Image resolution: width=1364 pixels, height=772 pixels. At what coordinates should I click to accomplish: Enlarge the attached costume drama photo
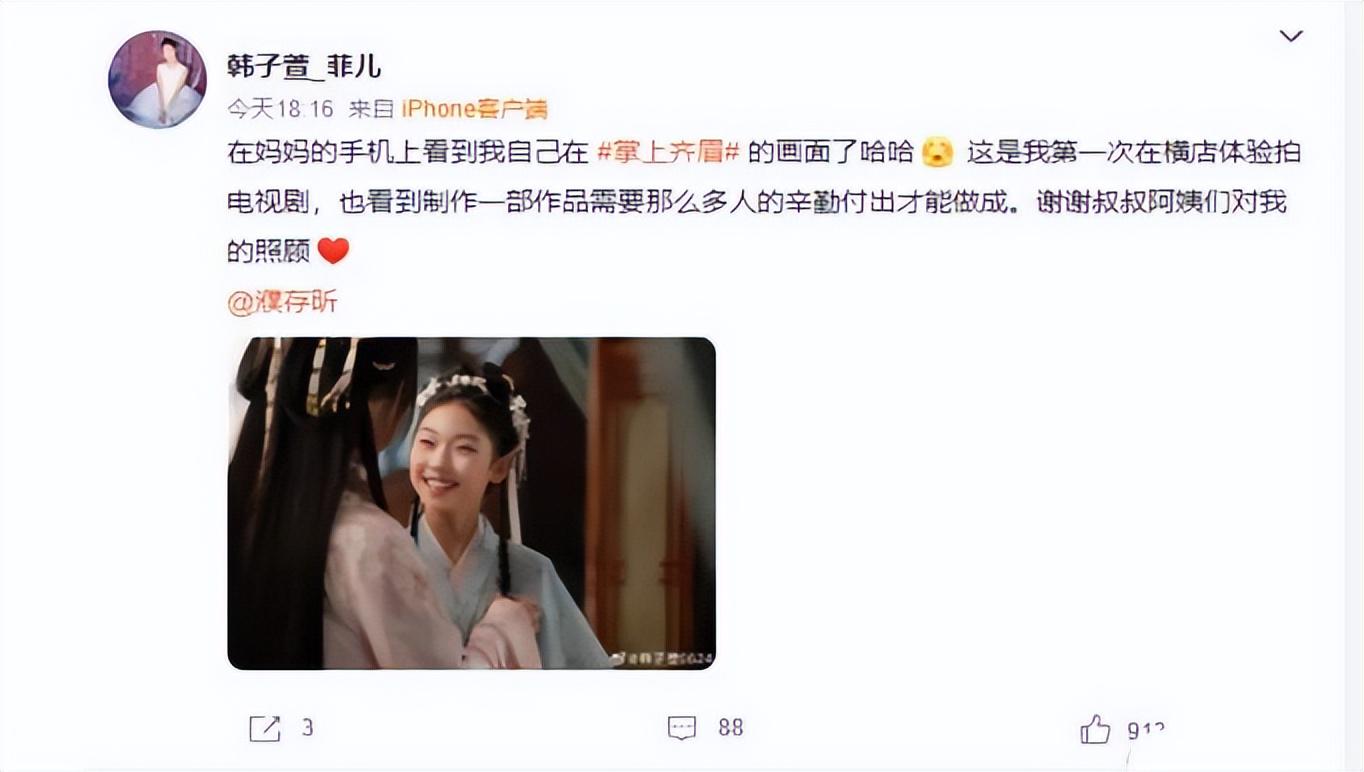coord(472,503)
